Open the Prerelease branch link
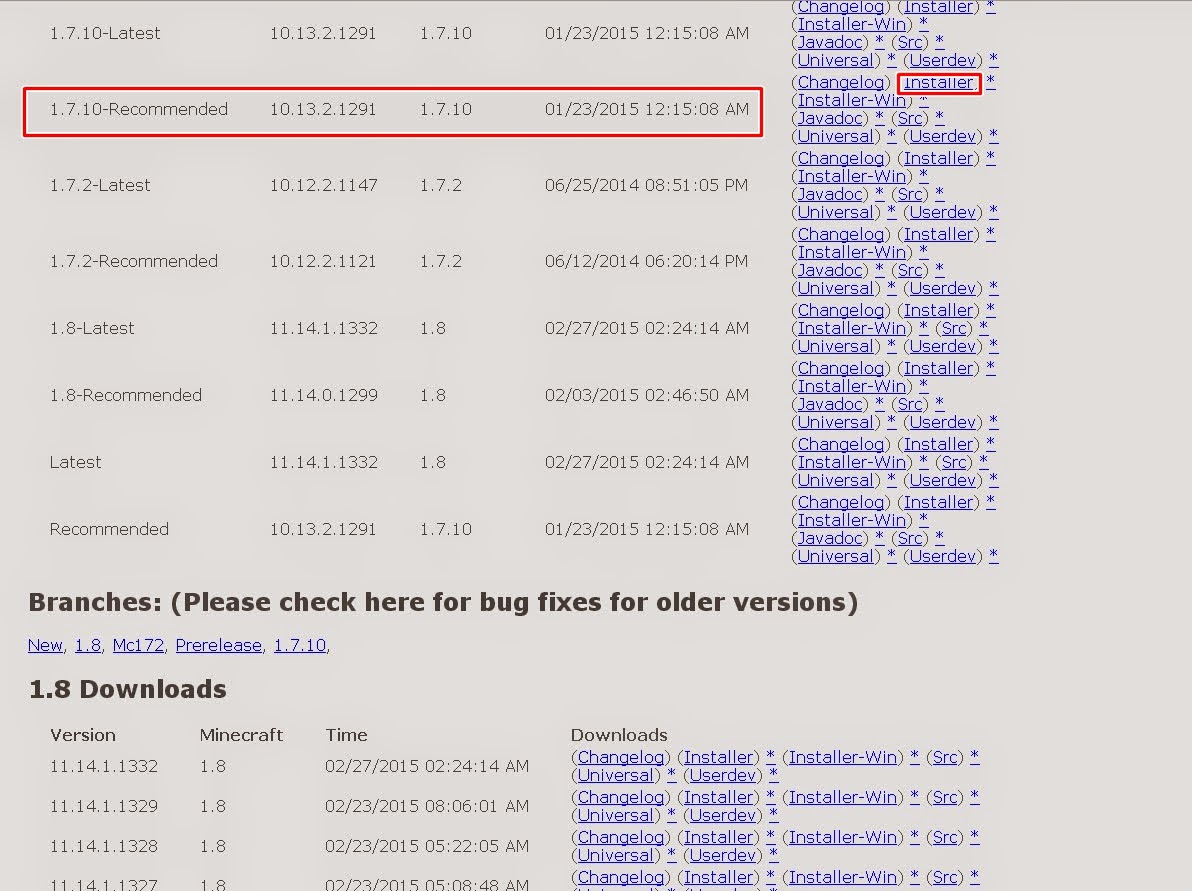 218,645
